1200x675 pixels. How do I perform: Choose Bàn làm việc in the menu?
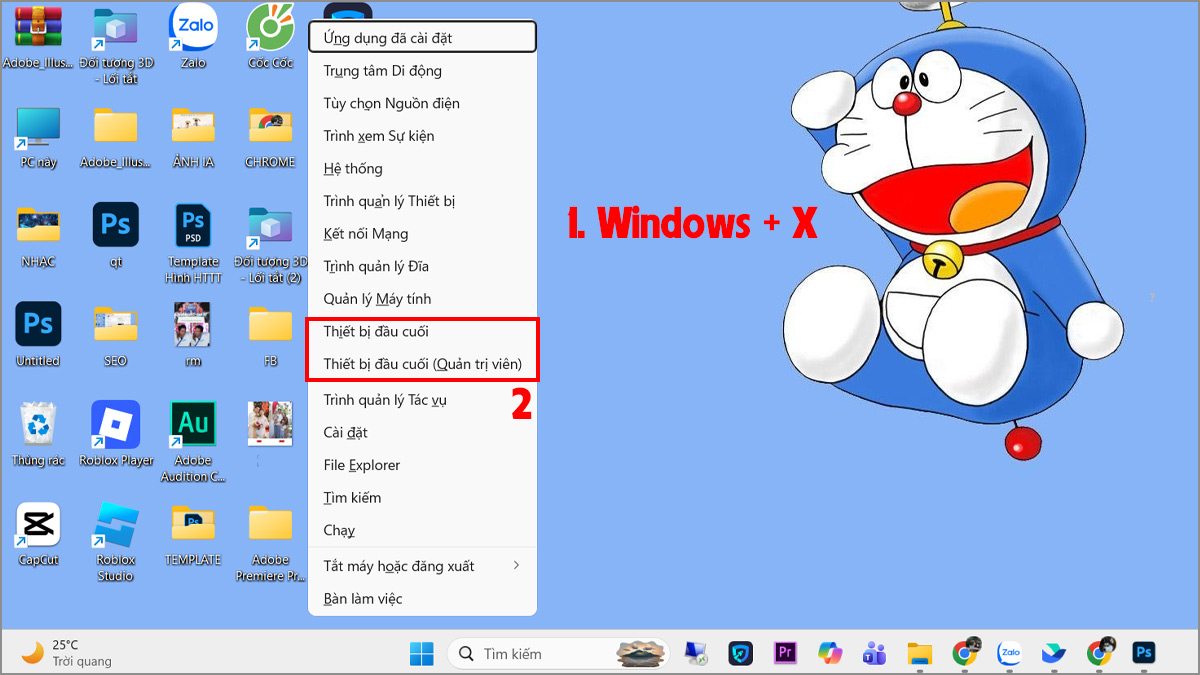(x=422, y=598)
